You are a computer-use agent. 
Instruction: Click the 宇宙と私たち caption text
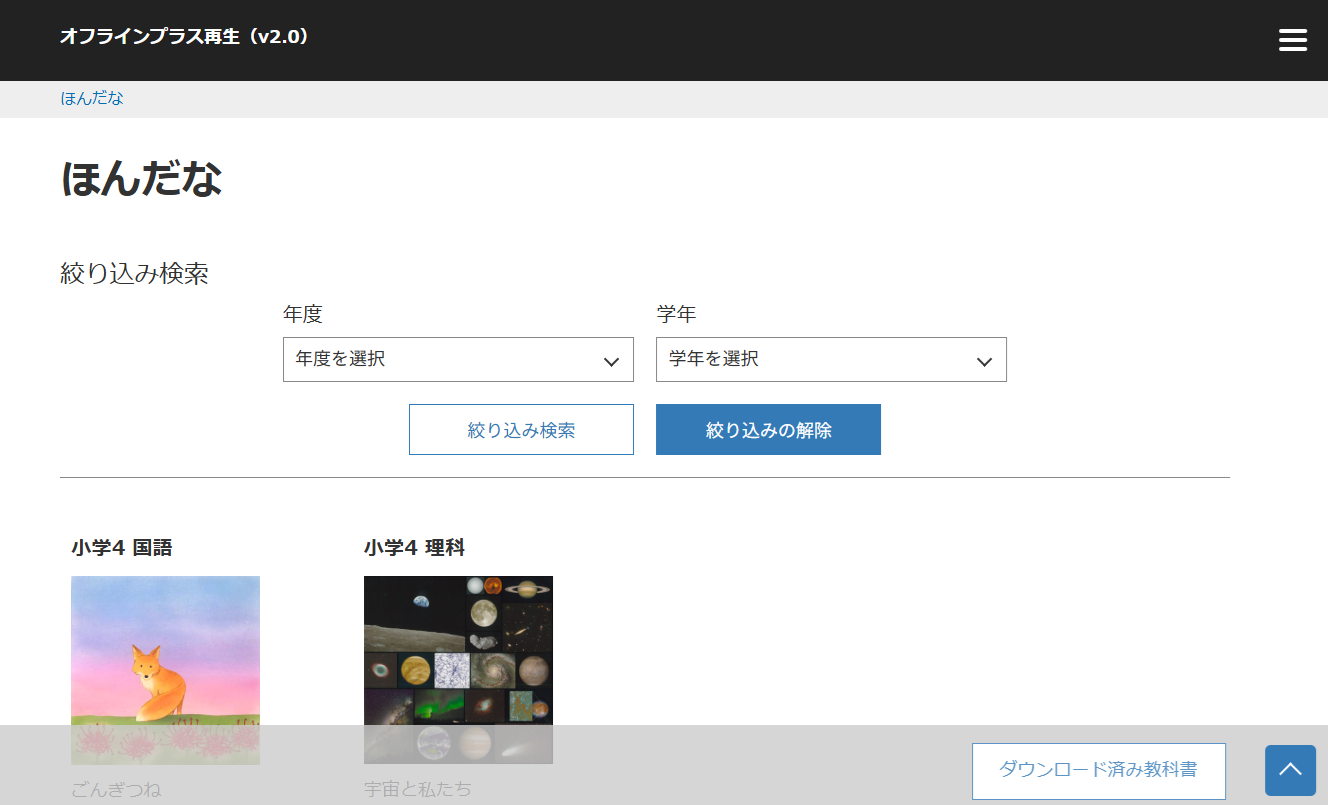tap(418, 789)
